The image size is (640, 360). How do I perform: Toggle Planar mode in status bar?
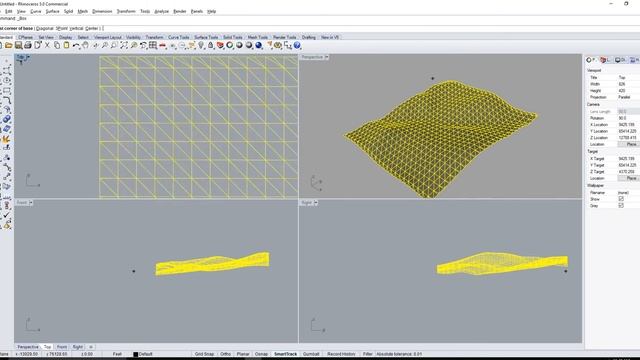click(243, 354)
